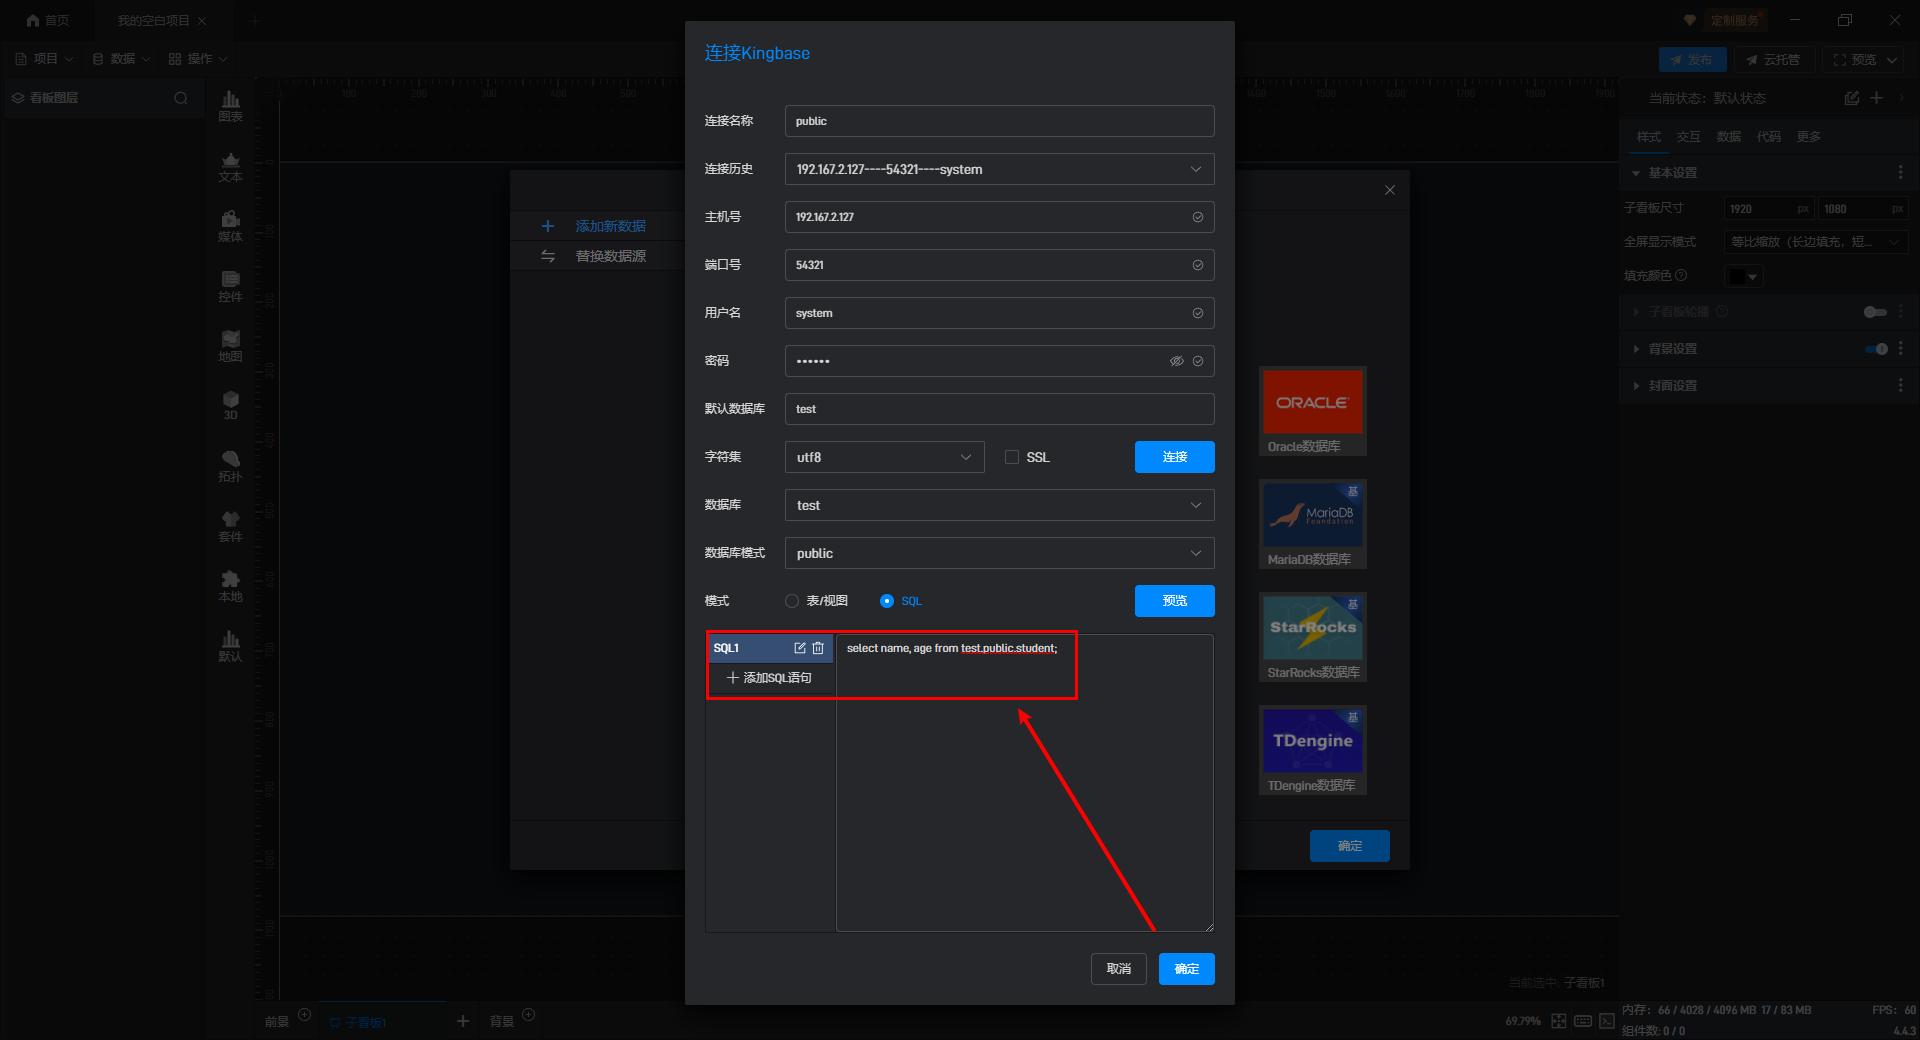Click the plus icon for 添加SQL语句

point(733,678)
